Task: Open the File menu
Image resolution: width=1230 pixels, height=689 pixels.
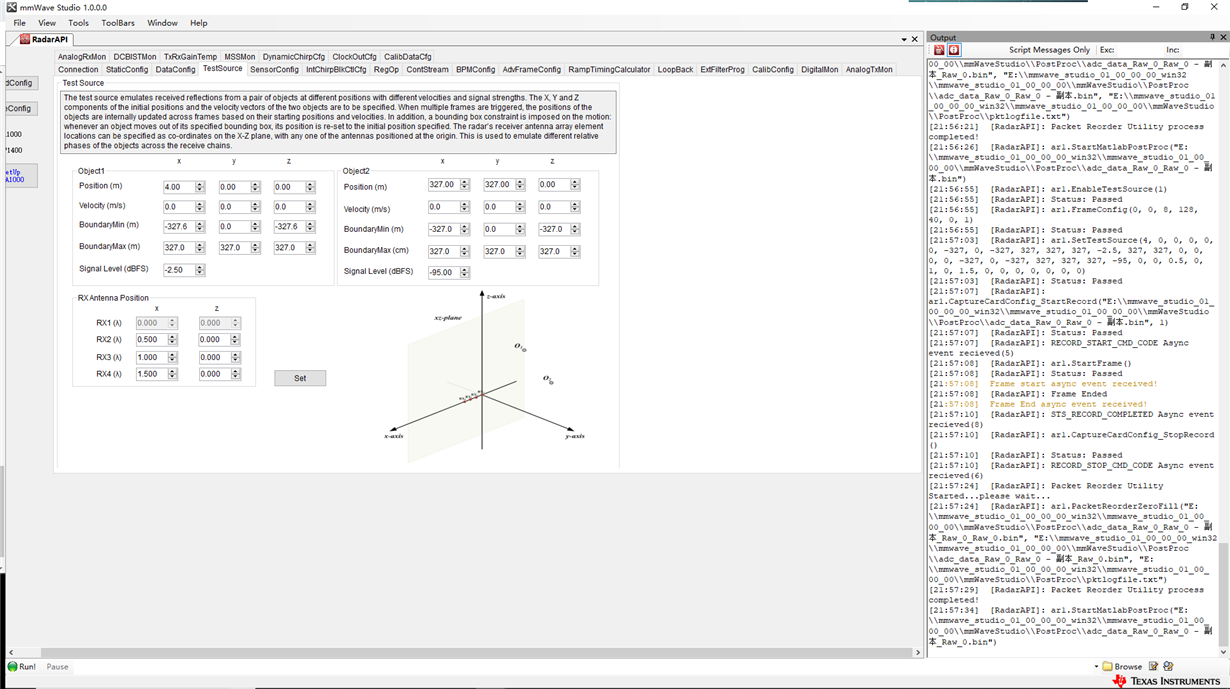Action: (20, 23)
